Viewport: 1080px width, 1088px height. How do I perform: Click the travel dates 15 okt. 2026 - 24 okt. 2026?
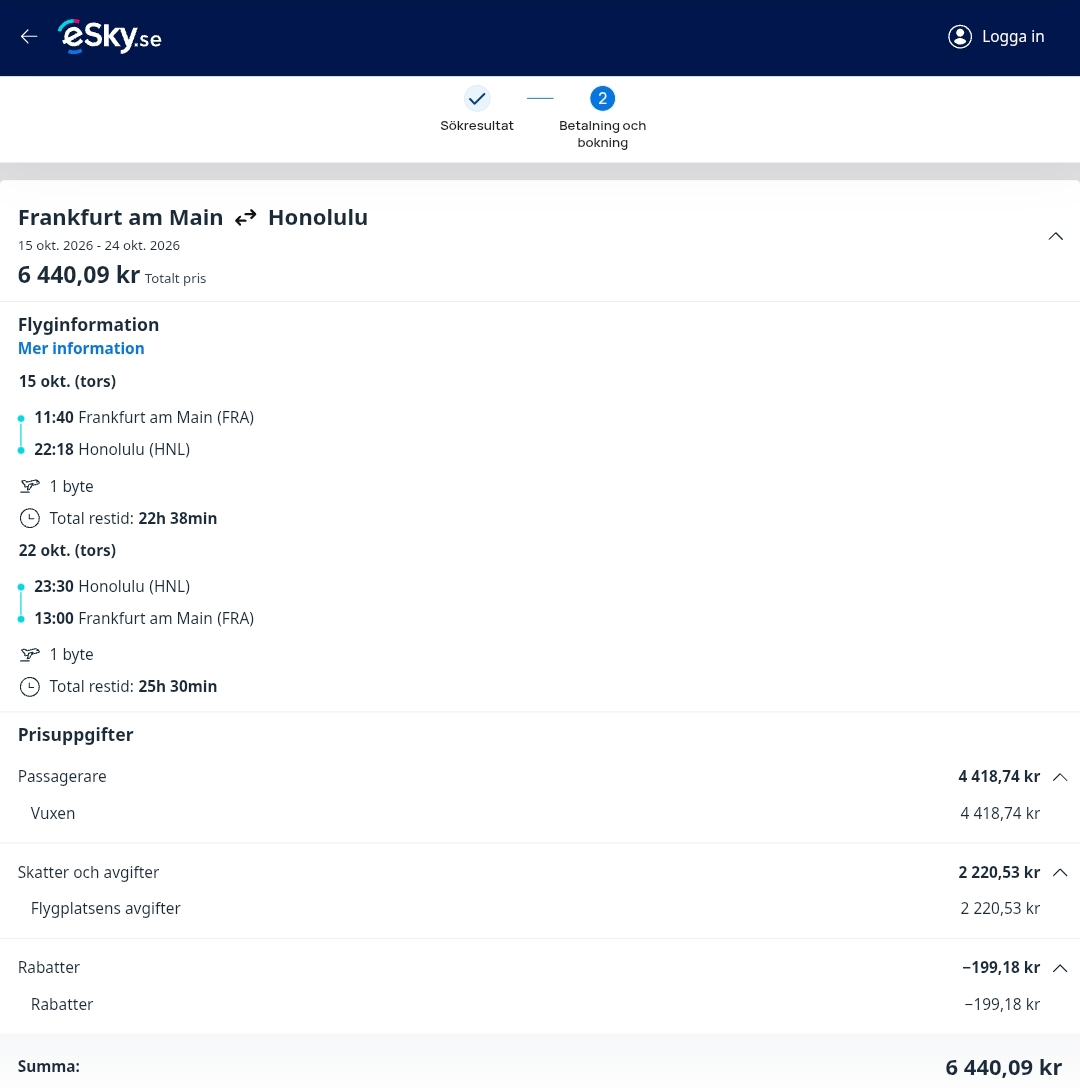coord(99,246)
